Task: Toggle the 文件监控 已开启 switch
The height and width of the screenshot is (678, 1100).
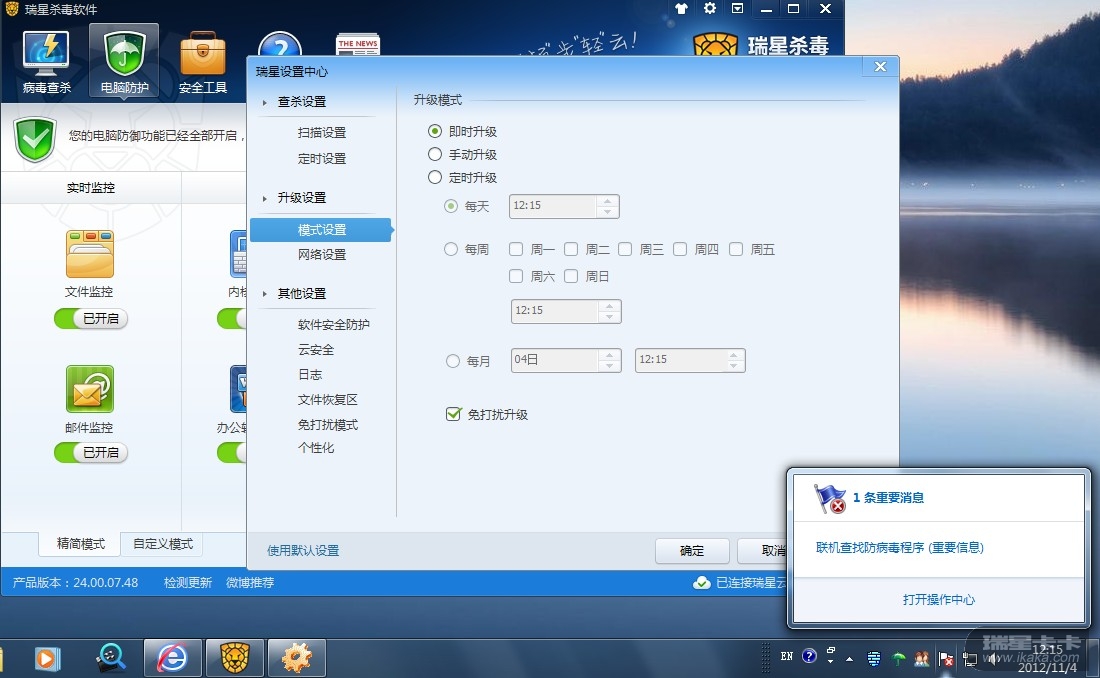Action: [x=90, y=319]
